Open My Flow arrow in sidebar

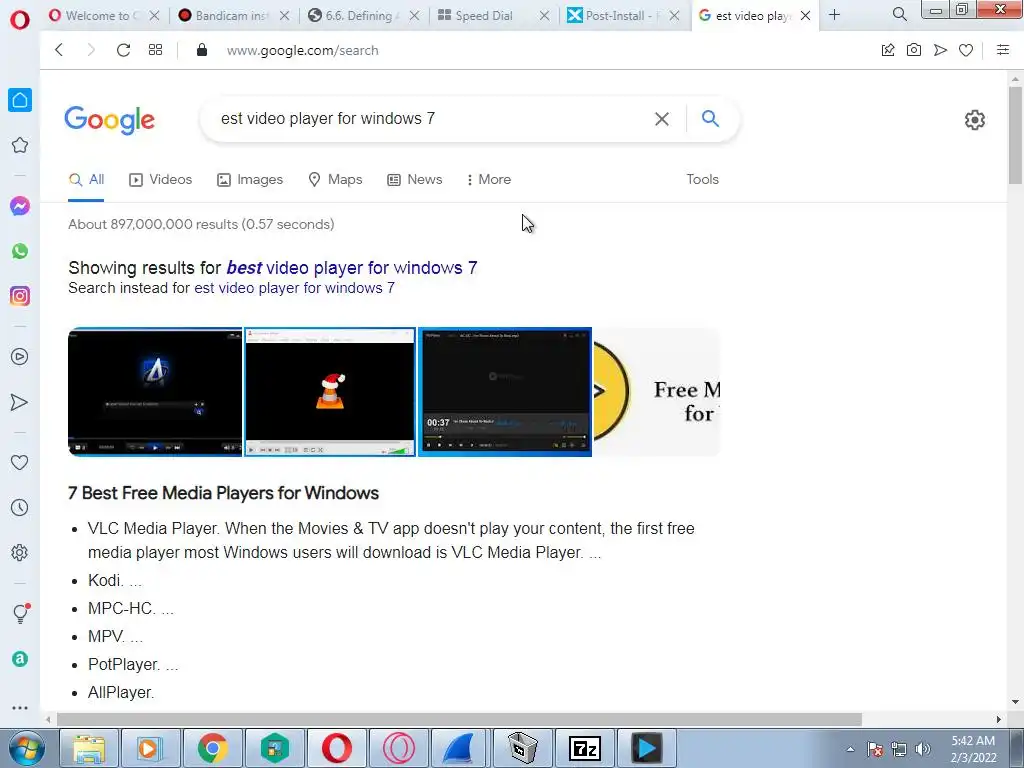click(x=20, y=402)
